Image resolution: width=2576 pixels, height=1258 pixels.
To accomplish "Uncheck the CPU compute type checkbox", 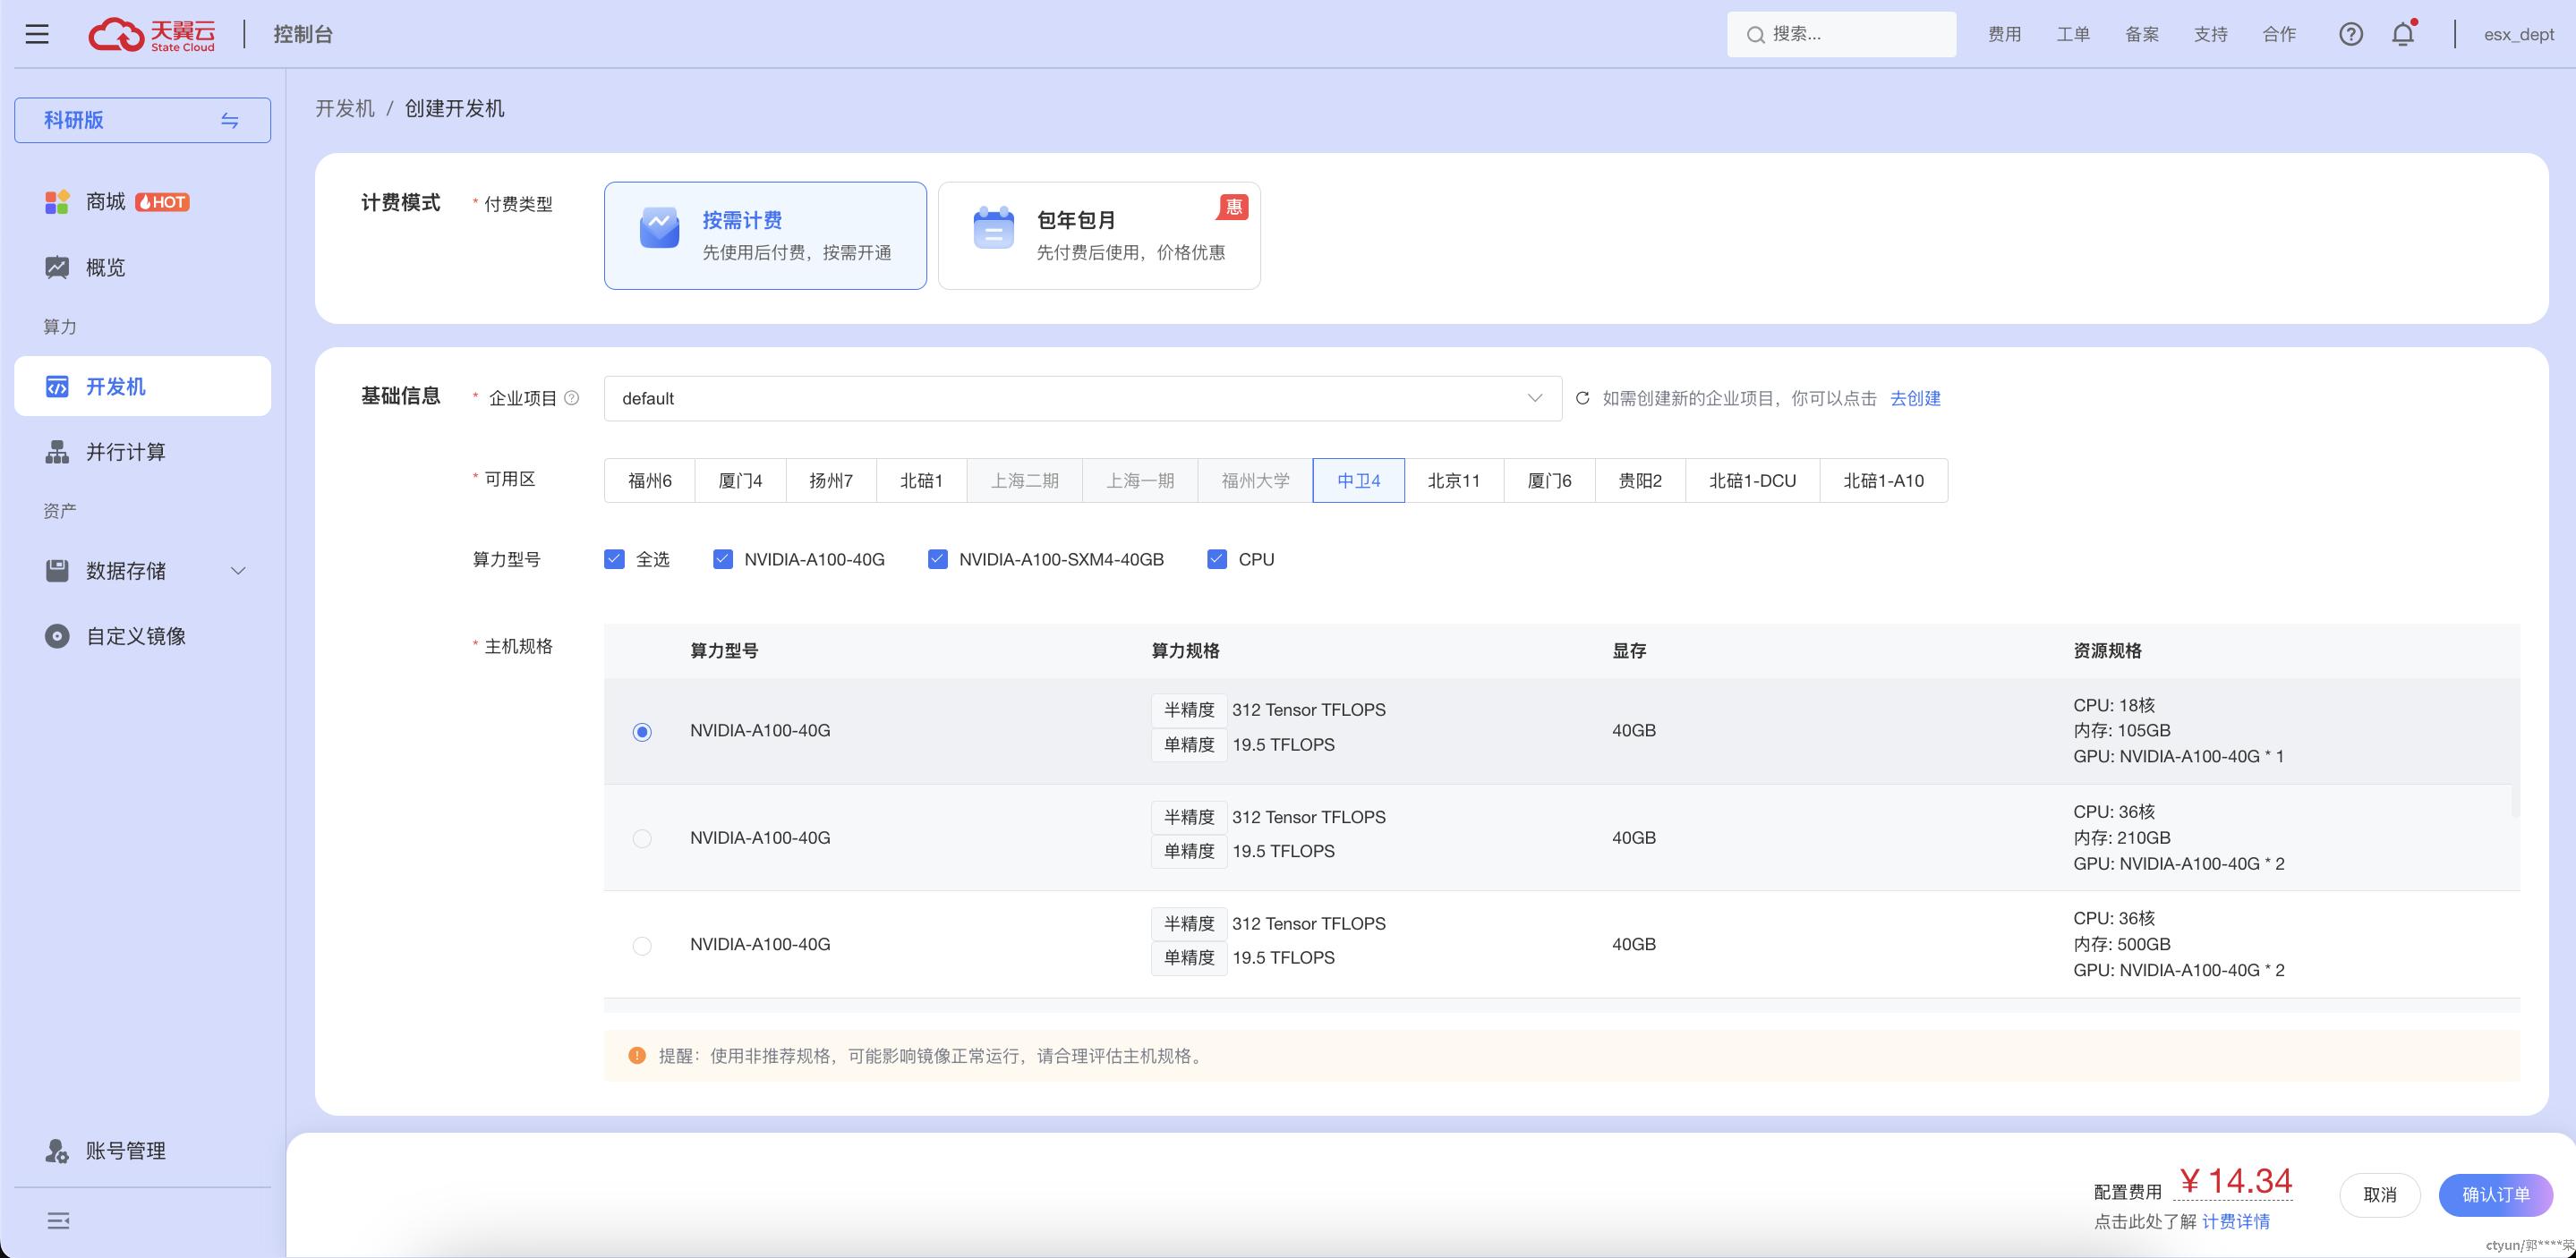I will click(x=1216, y=559).
